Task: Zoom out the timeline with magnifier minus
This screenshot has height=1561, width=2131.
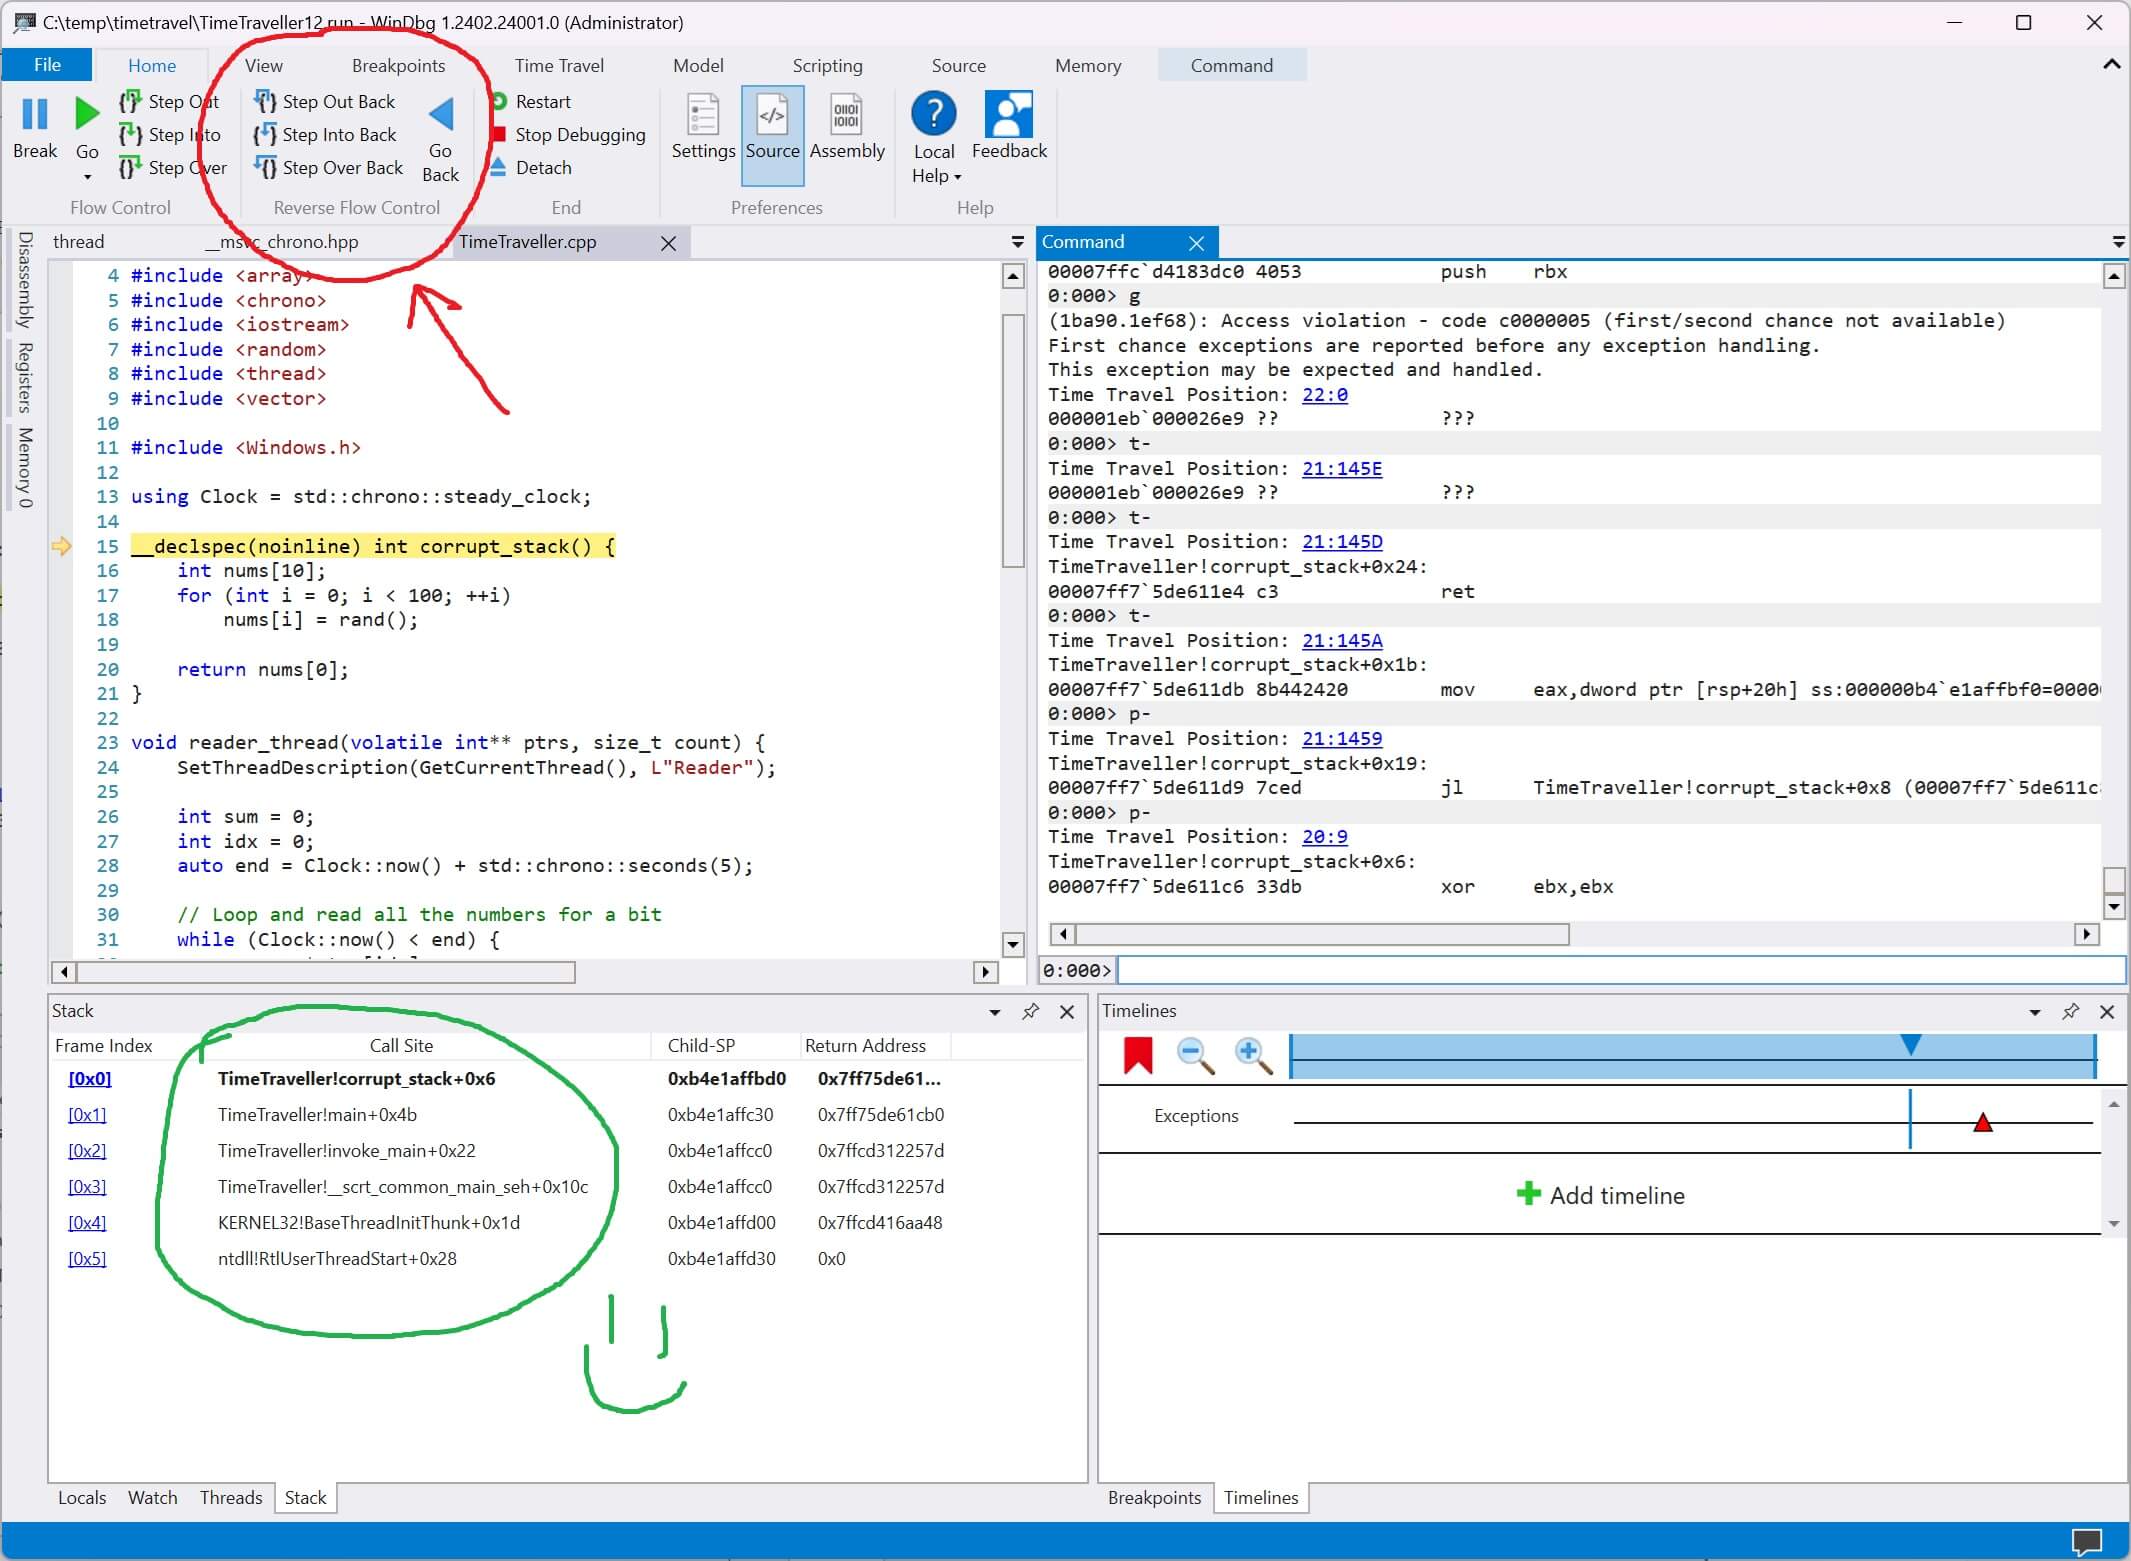Action: point(1195,1054)
